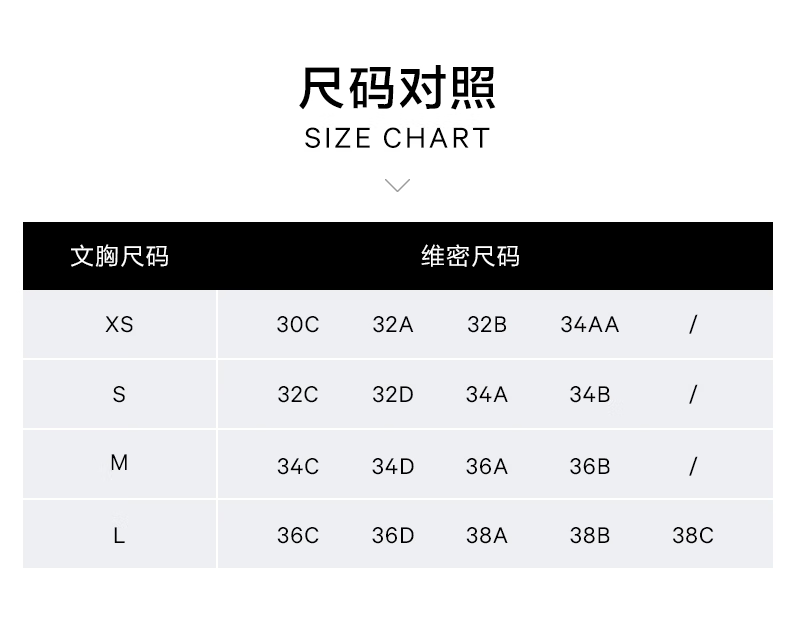The width and height of the screenshot is (790, 620).
Task: Click the 38C size cell
Action: pos(693,535)
